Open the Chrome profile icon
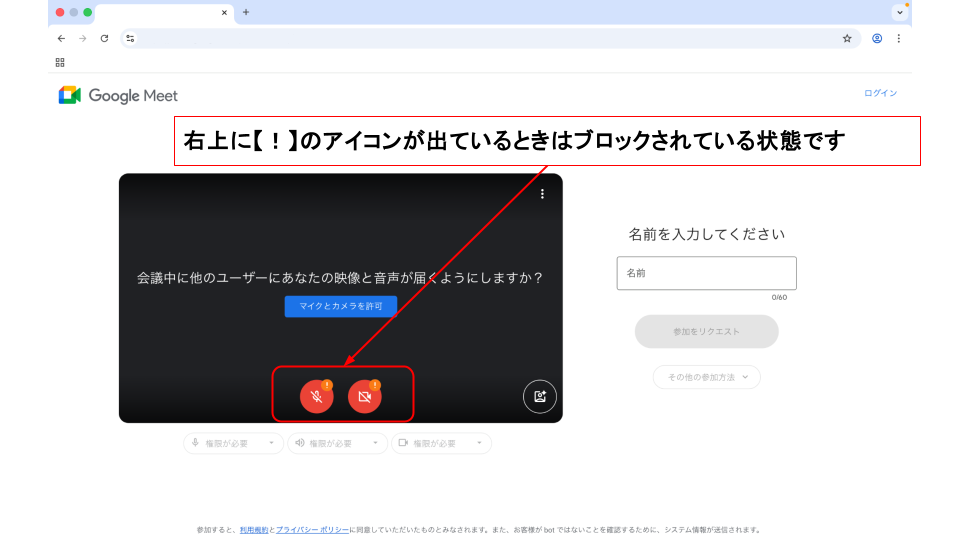Screen dimensions: 960x540 [877, 39]
